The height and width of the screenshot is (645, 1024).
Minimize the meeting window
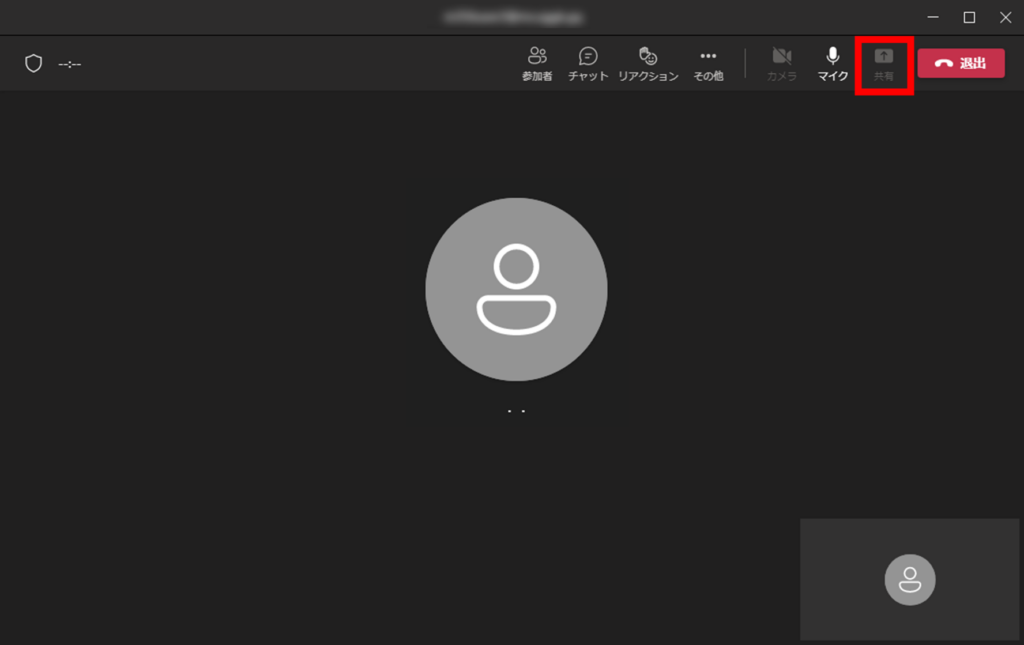(x=932, y=17)
